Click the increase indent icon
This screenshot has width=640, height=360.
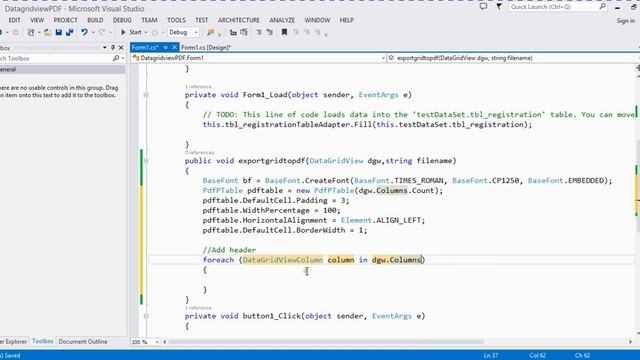244,32
